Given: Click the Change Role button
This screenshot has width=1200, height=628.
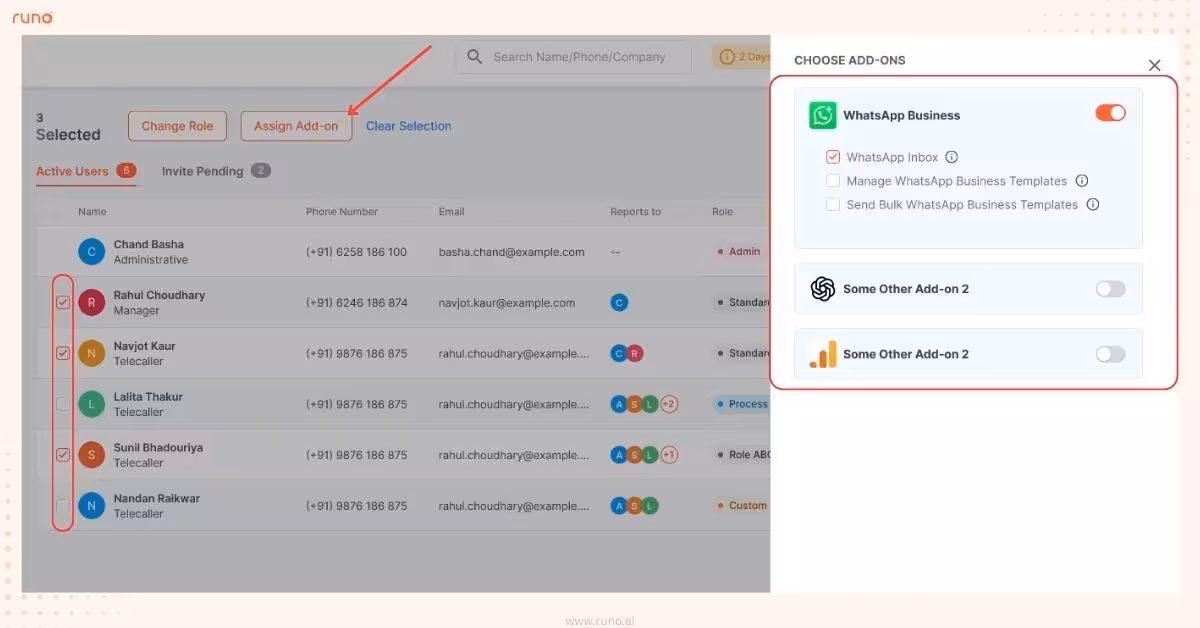Looking at the screenshot, I should pos(177,126).
